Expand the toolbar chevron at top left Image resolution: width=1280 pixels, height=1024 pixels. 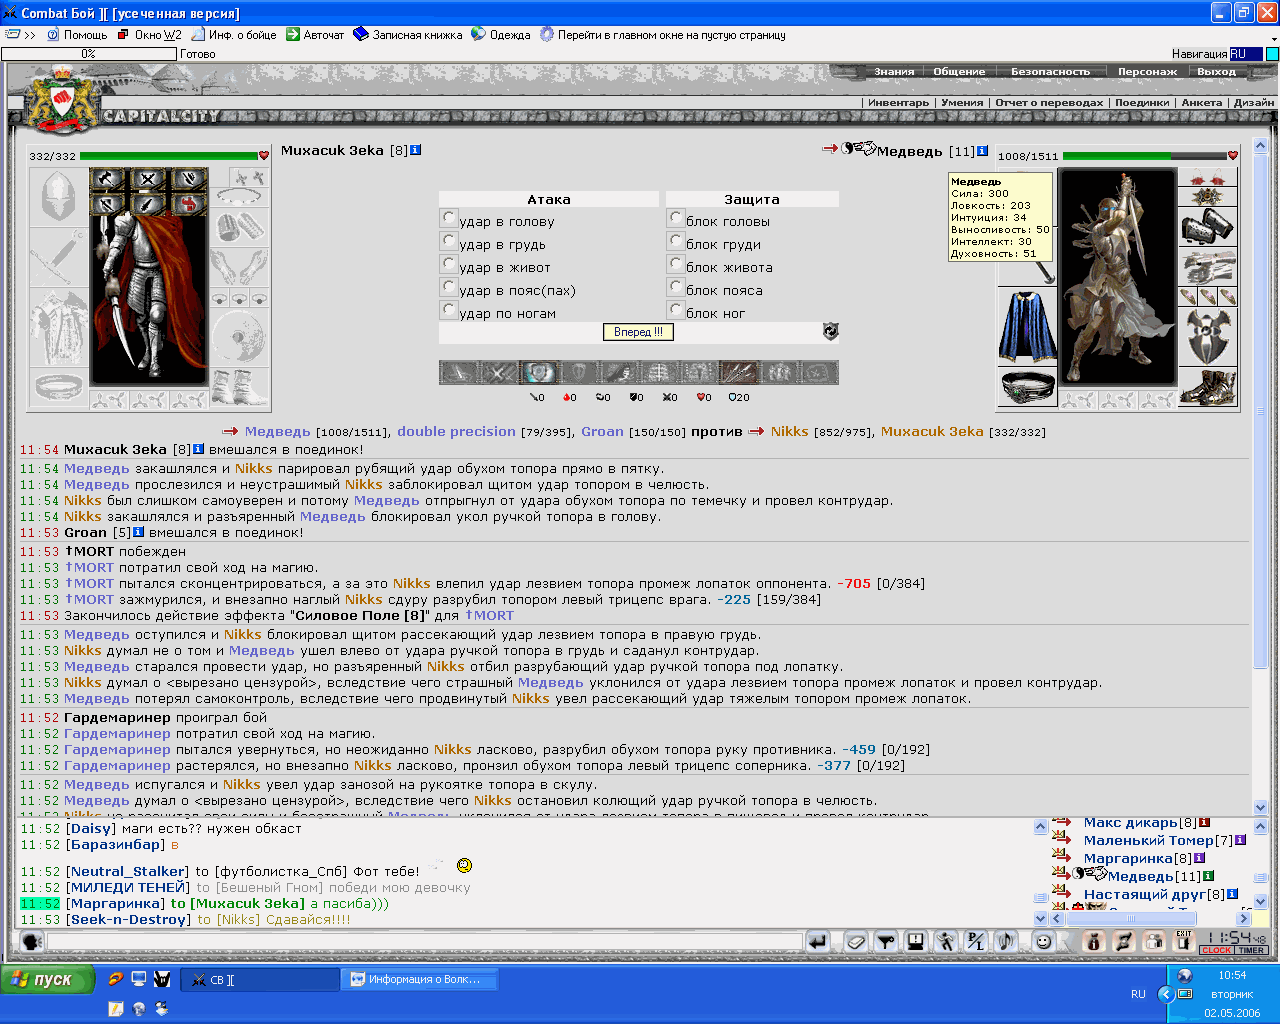[29, 35]
